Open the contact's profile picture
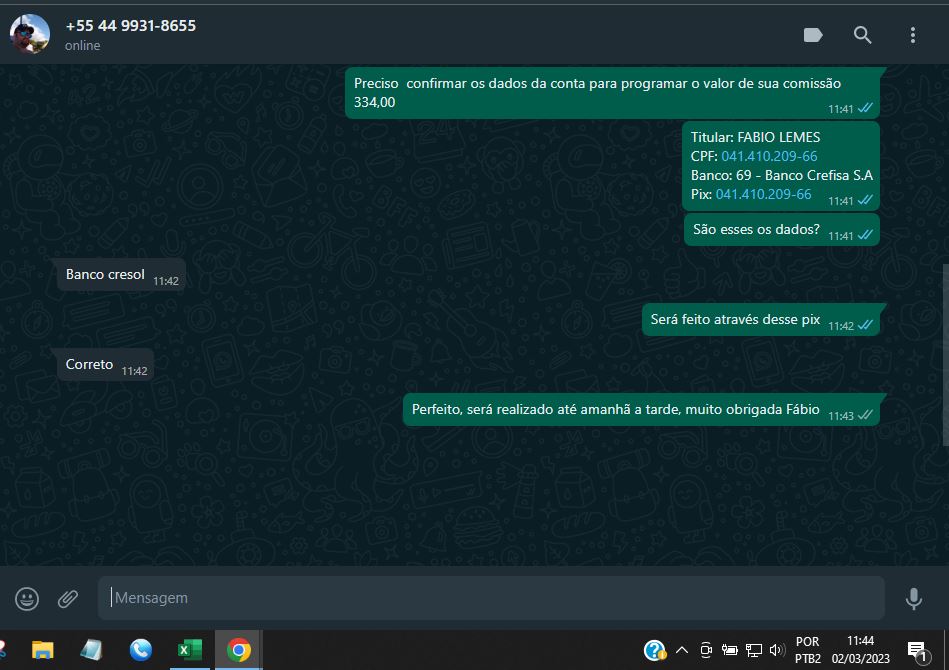Screen dimensions: 949x670 point(30,34)
